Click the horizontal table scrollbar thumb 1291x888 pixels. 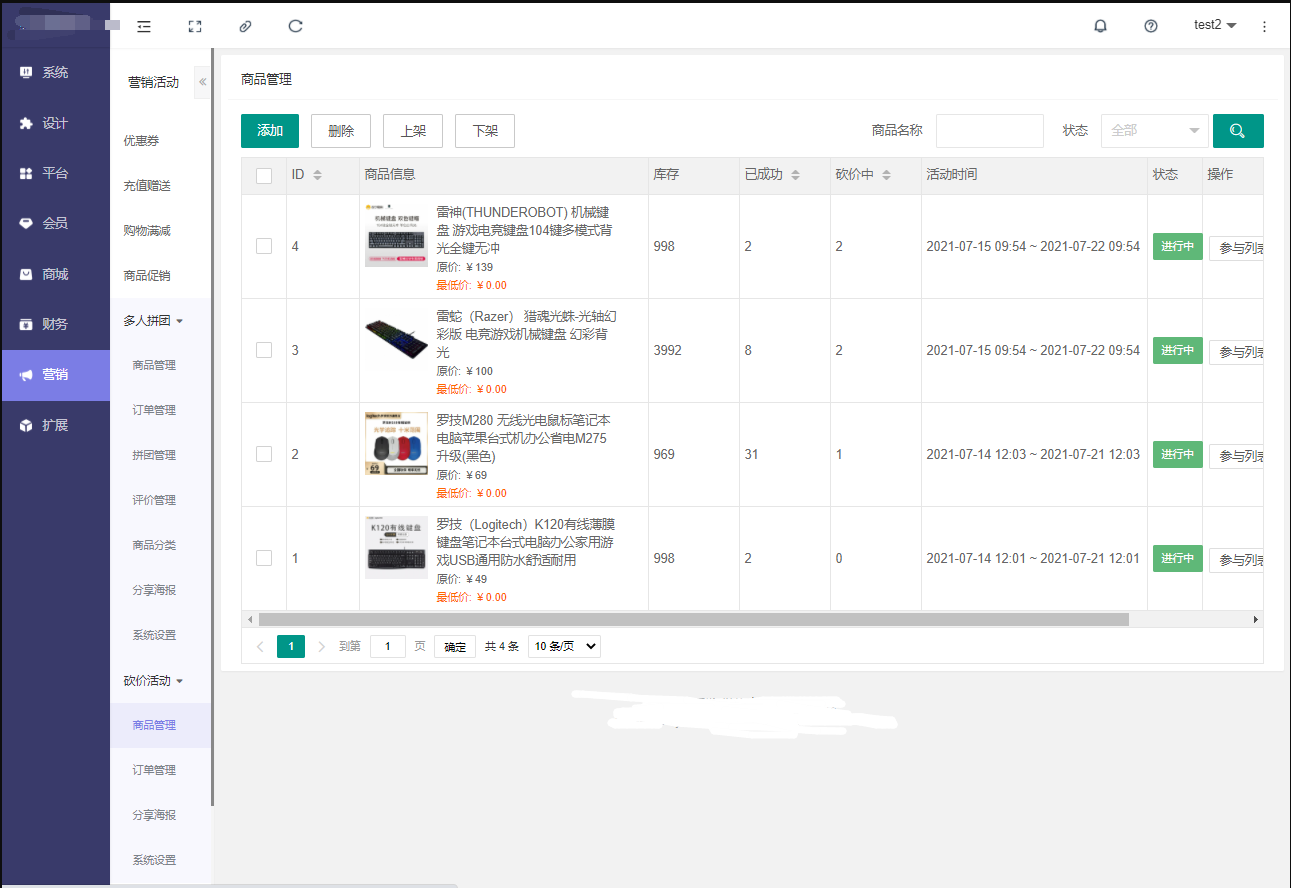click(x=693, y=620)
